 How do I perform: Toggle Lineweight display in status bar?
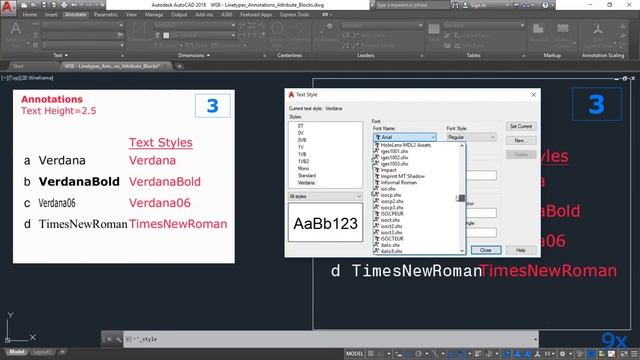pos(478,353)
